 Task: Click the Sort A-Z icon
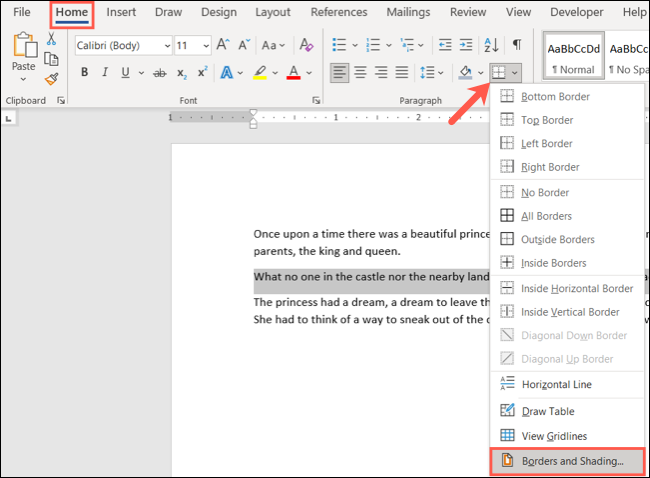pos(491,45)
